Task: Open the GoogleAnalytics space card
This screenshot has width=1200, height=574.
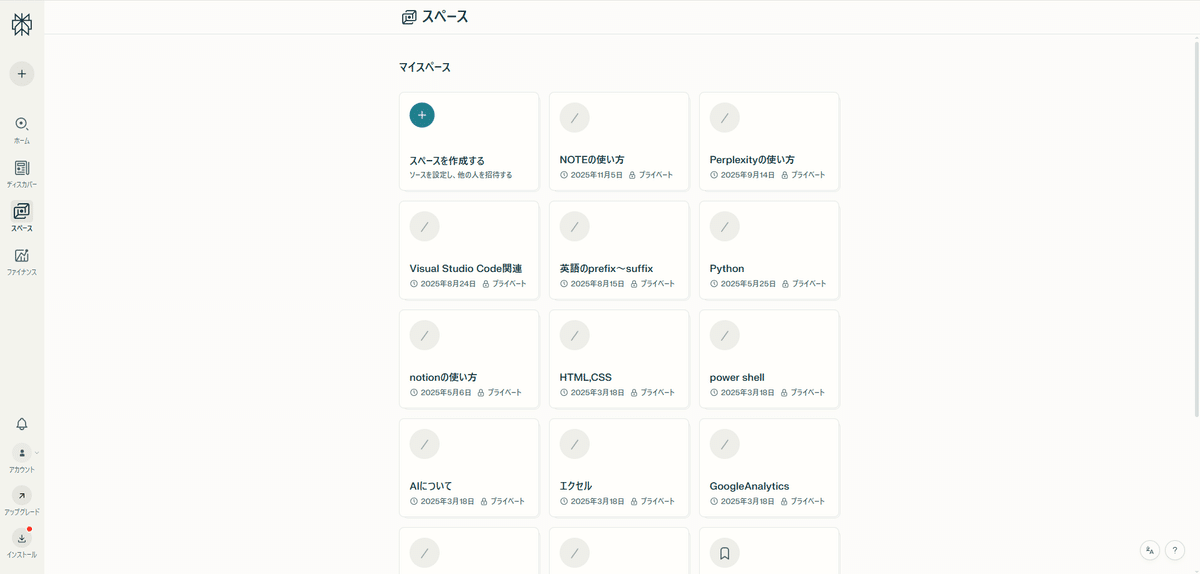Action: pos(768,467)
